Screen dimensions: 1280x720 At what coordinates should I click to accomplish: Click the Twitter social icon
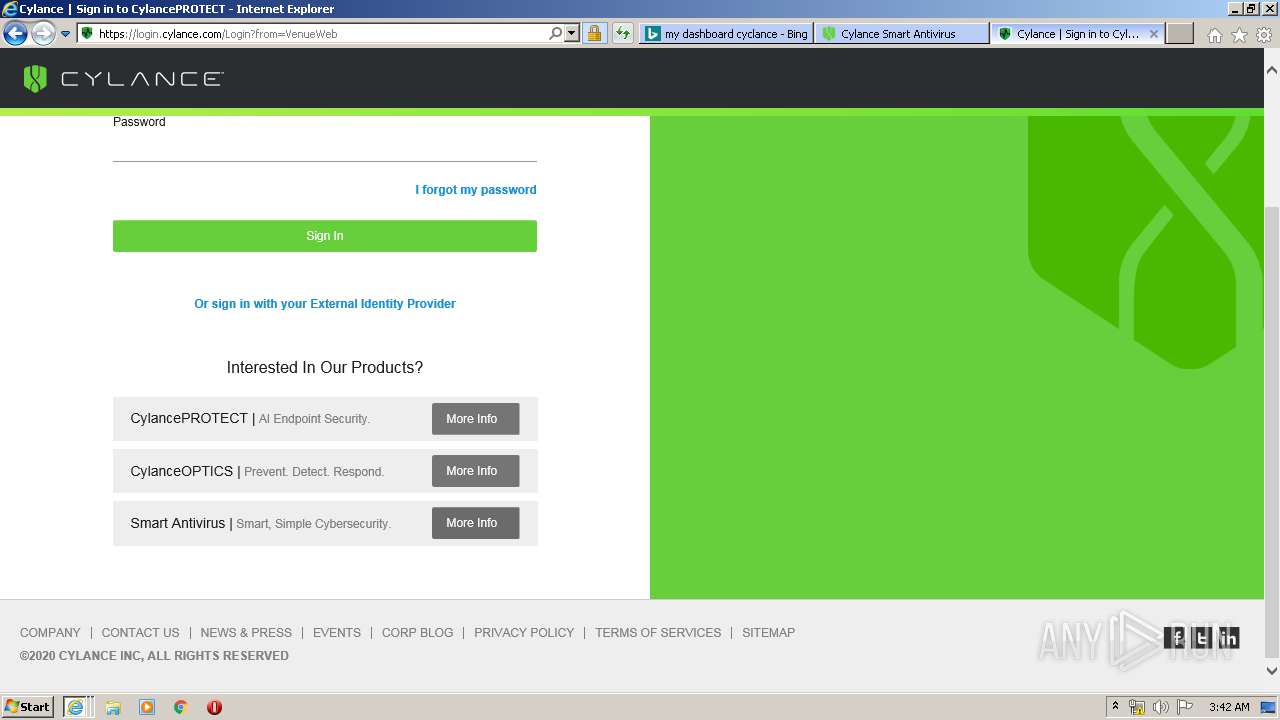coord(1202,637)
